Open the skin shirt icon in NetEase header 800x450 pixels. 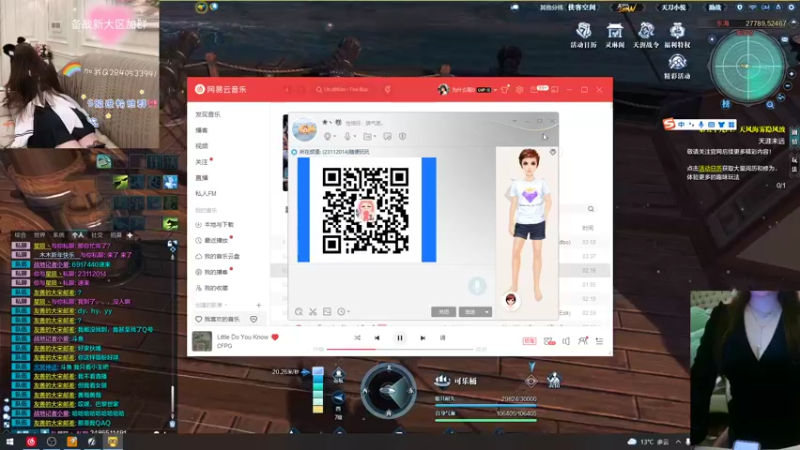(x=505, y=90)
